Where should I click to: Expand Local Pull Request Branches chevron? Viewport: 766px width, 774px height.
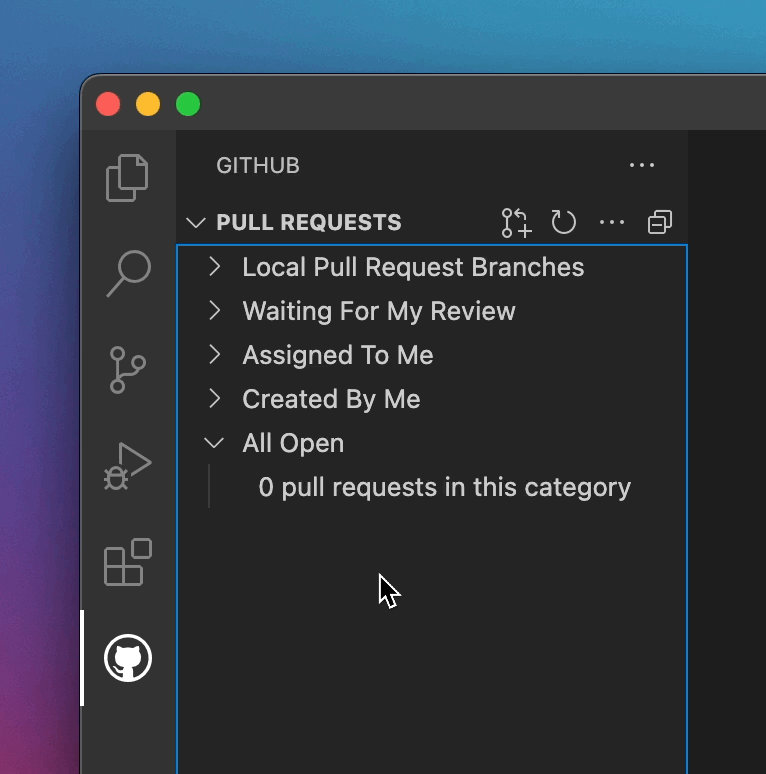click(x=215, y=267)
